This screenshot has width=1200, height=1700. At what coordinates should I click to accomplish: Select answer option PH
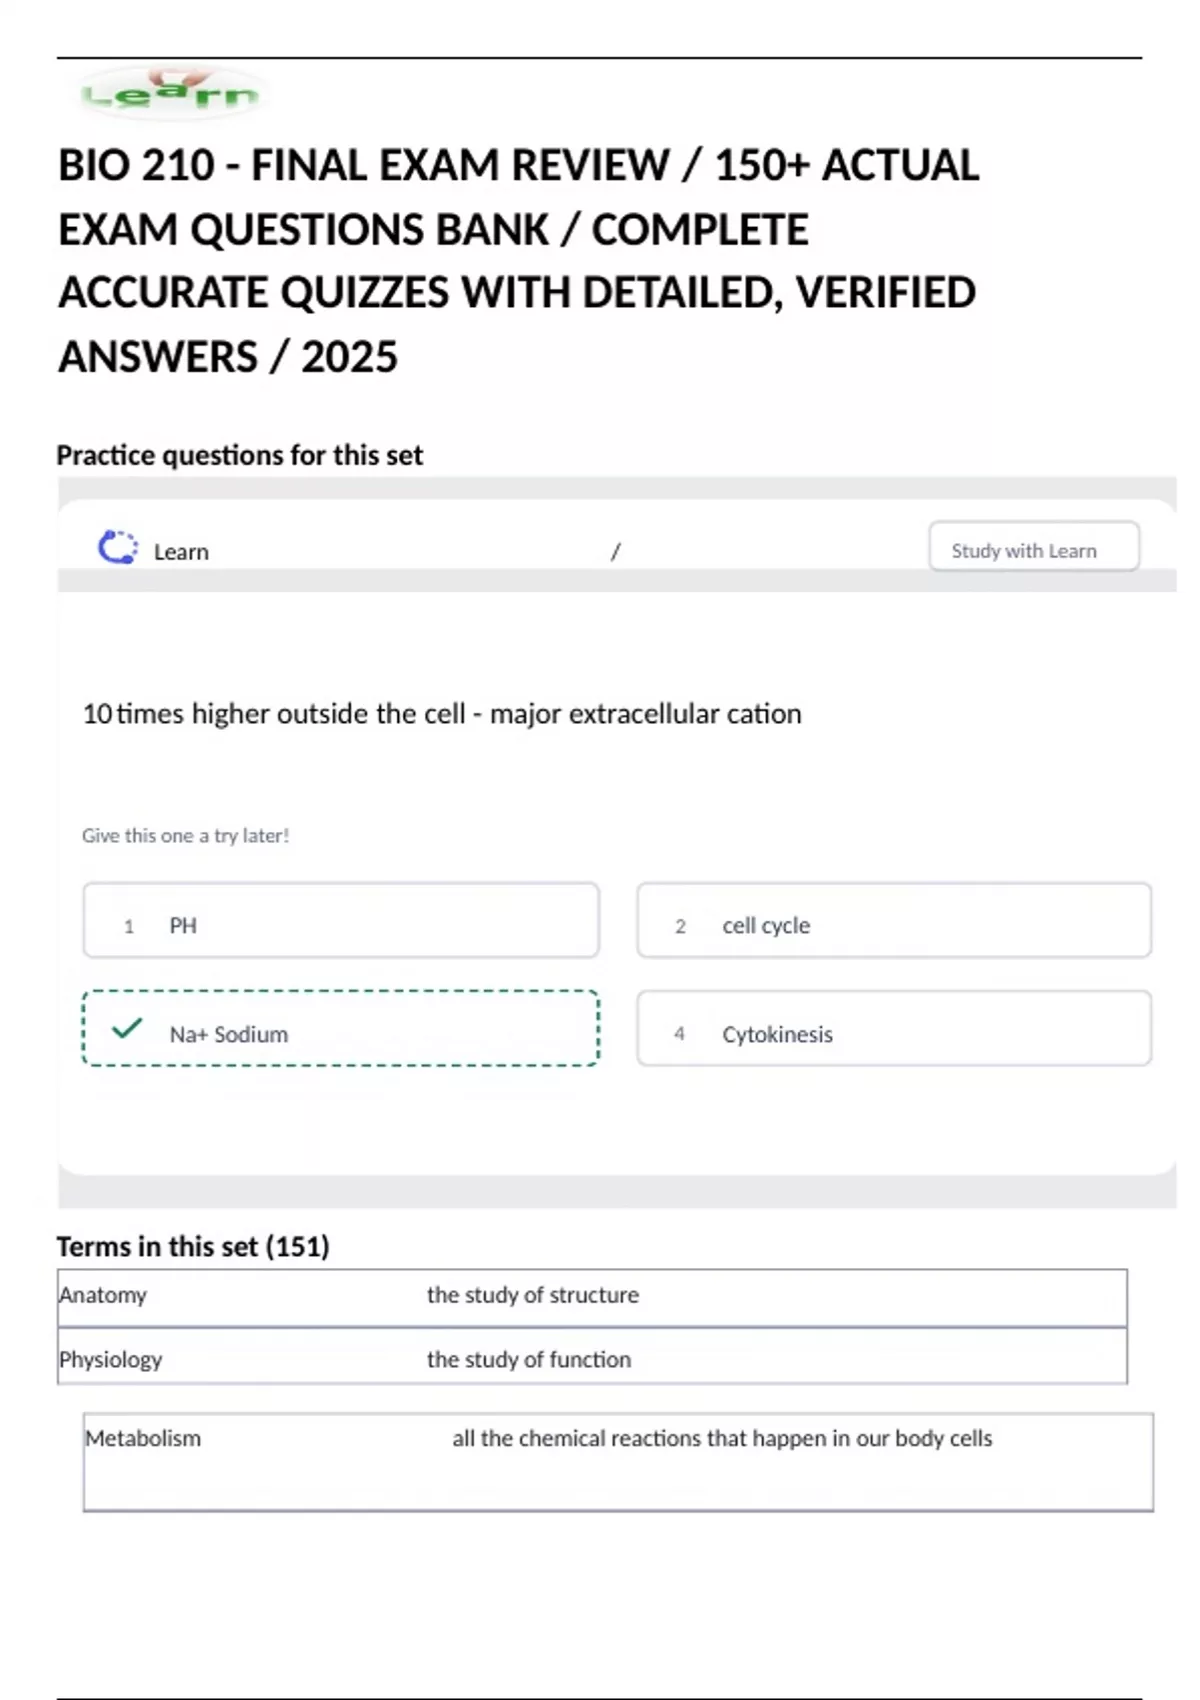point(341,921)
